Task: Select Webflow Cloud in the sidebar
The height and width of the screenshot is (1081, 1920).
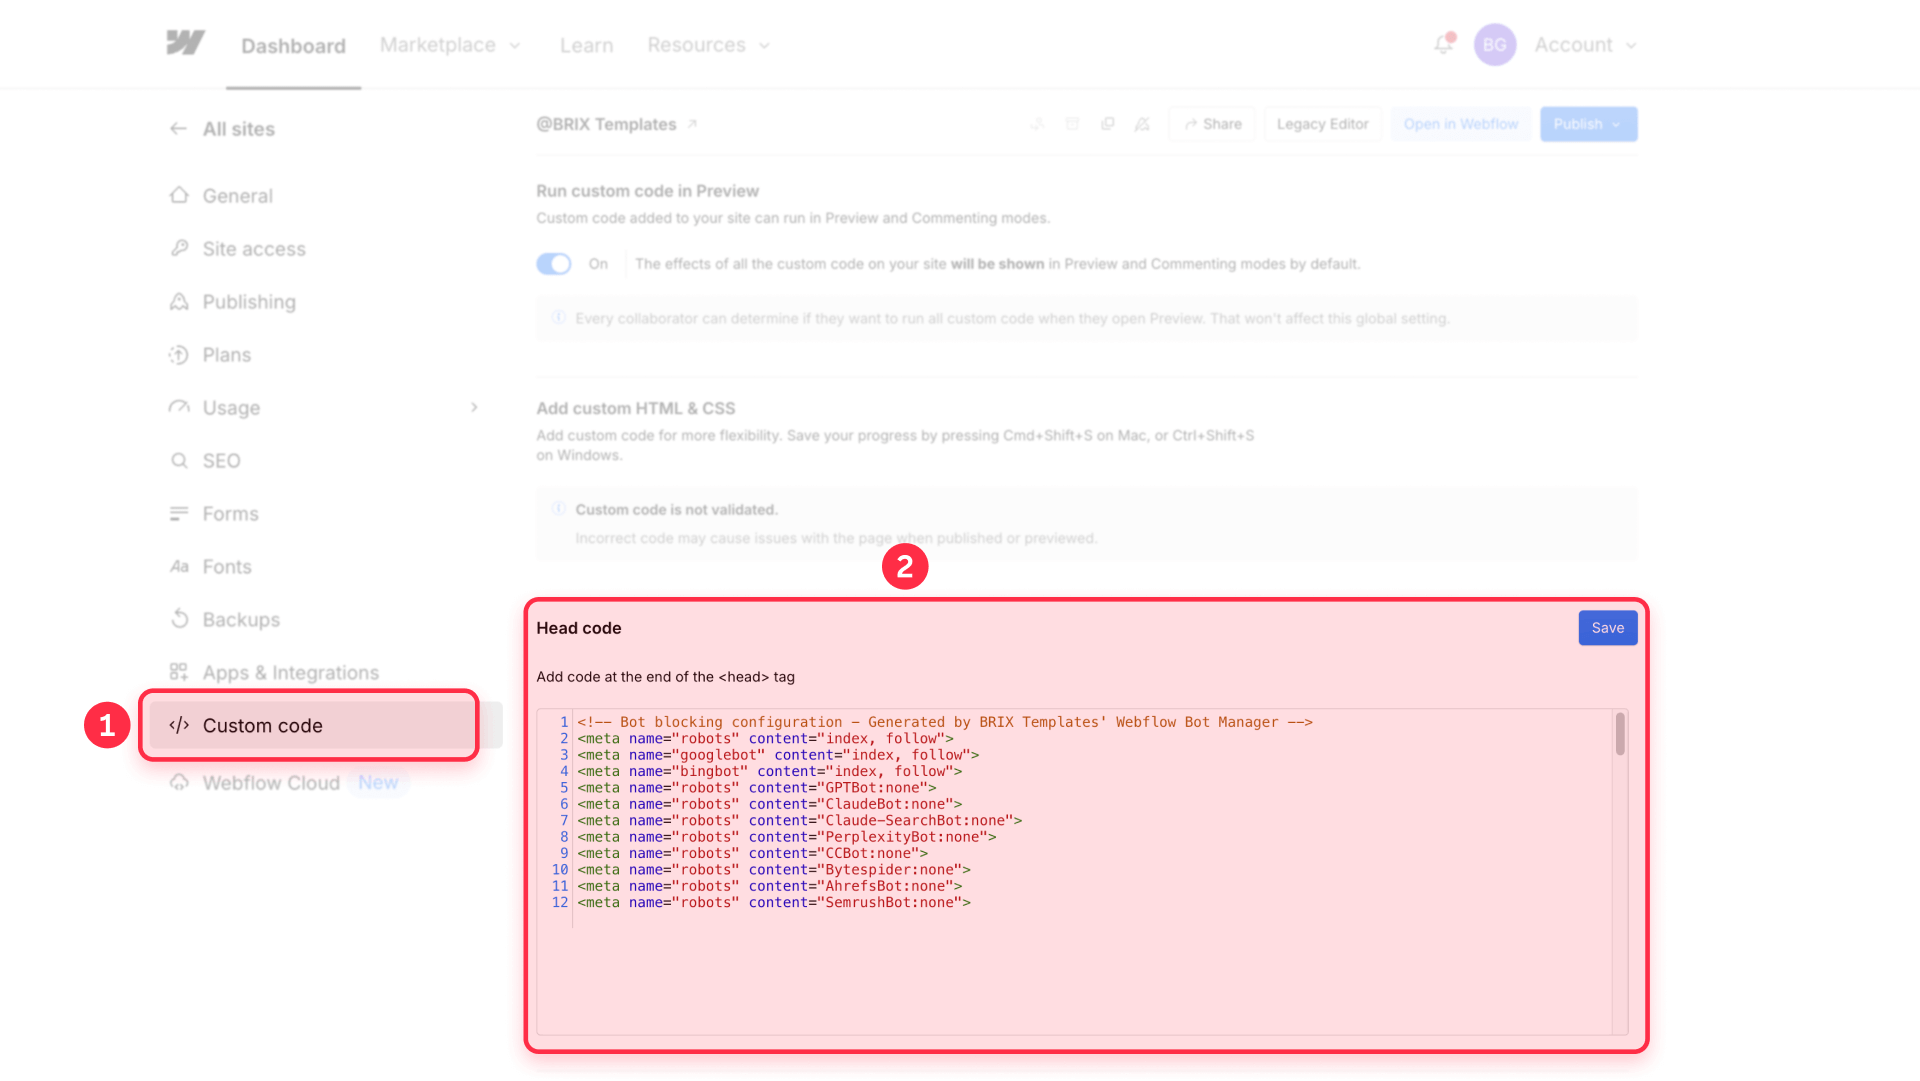Action: (x=271, y=783)
